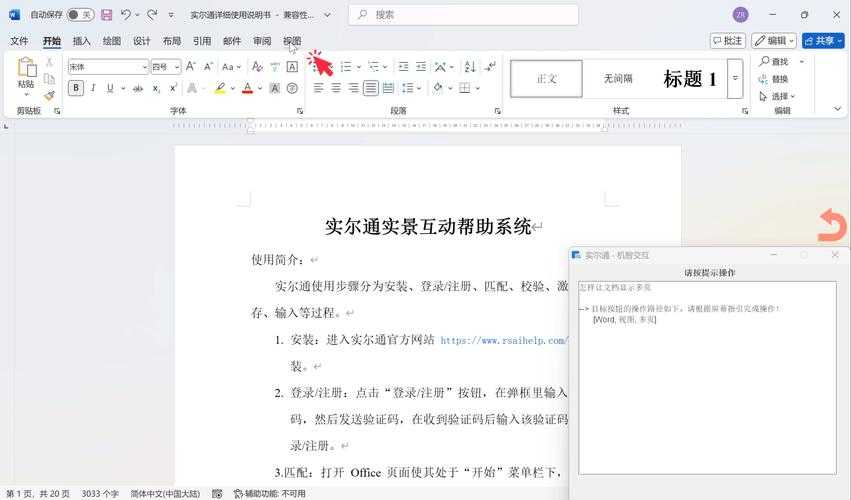Click the character shading icon
851x500 pixels.
275,88
